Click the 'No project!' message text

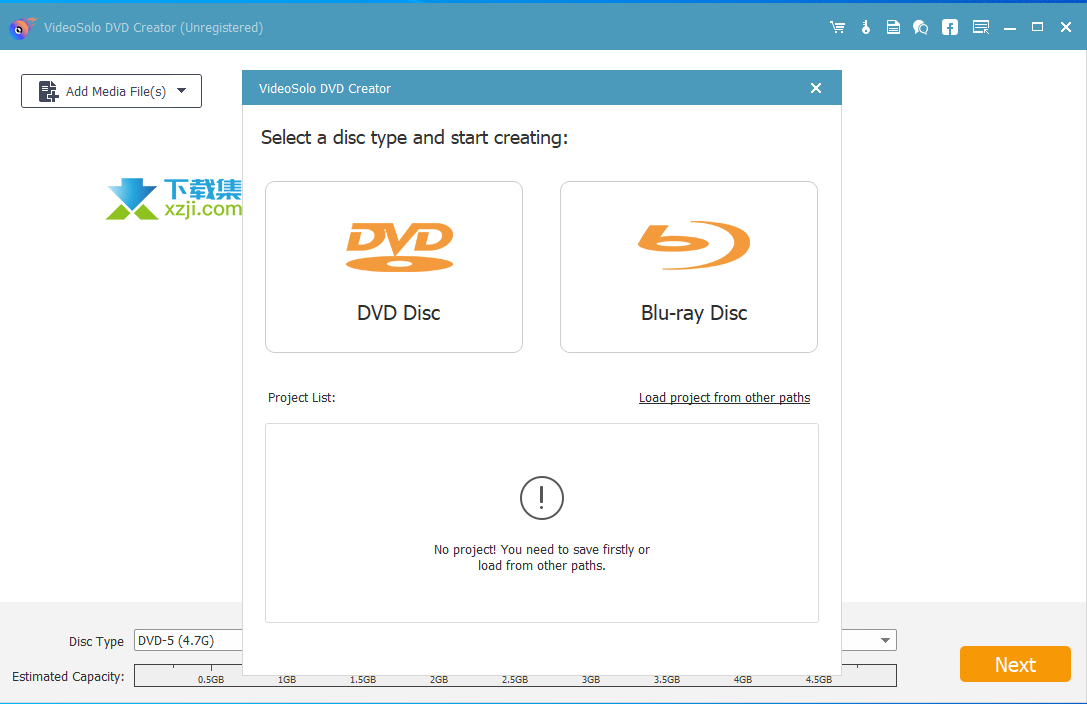[541, 558]
